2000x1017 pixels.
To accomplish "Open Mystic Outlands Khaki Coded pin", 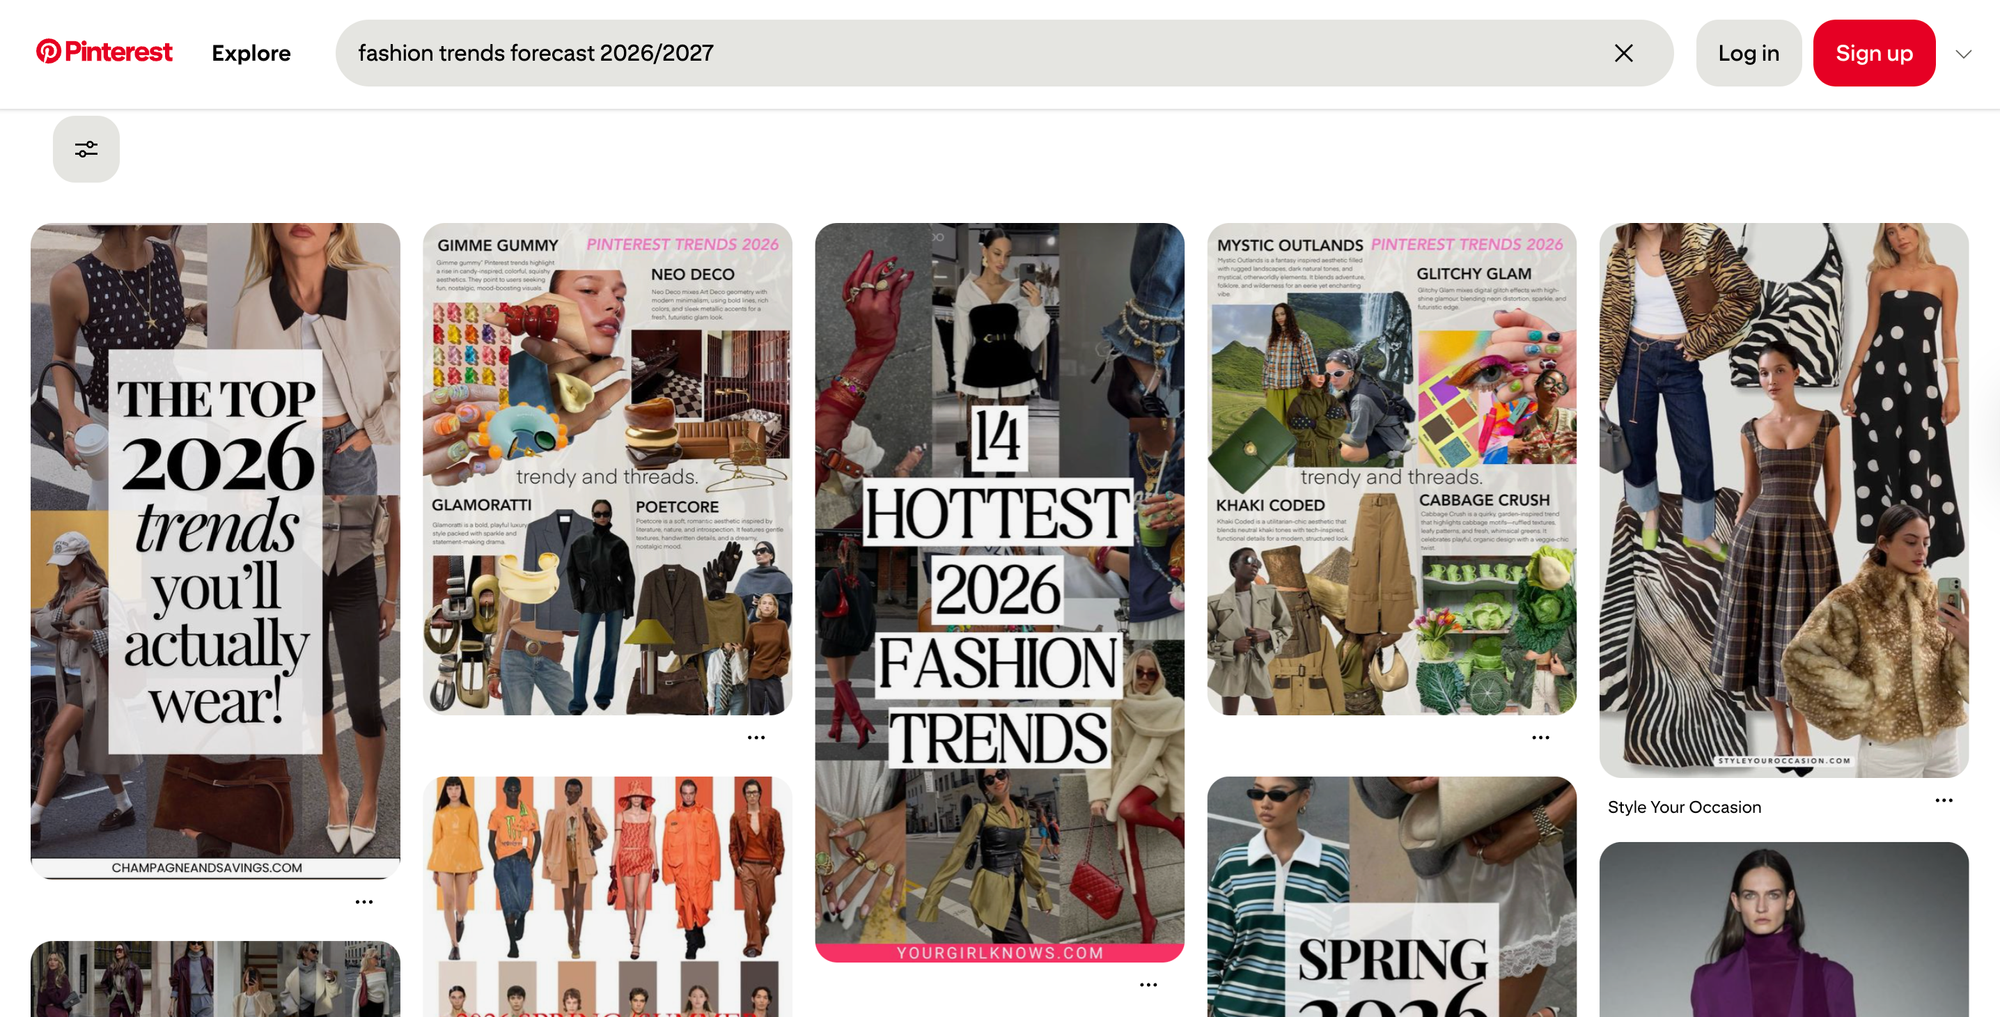I will tap(1391, 468).
